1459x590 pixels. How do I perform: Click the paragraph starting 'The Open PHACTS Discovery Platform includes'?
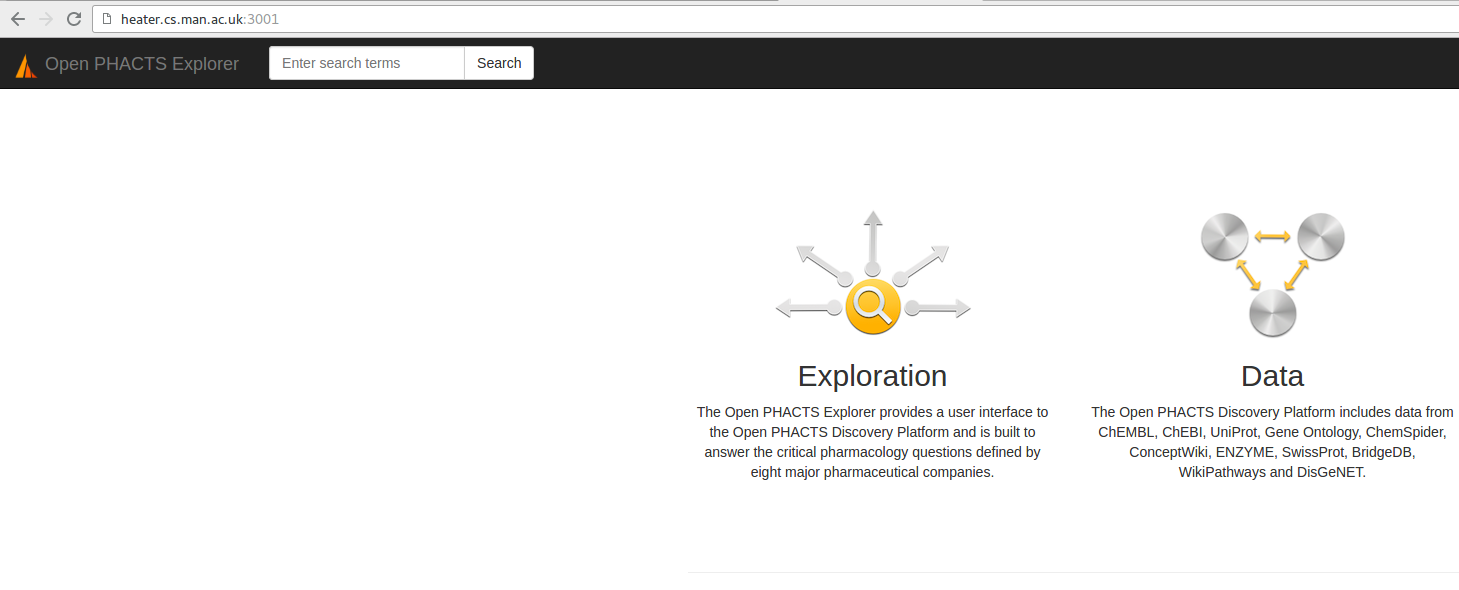pos(1272,442)
